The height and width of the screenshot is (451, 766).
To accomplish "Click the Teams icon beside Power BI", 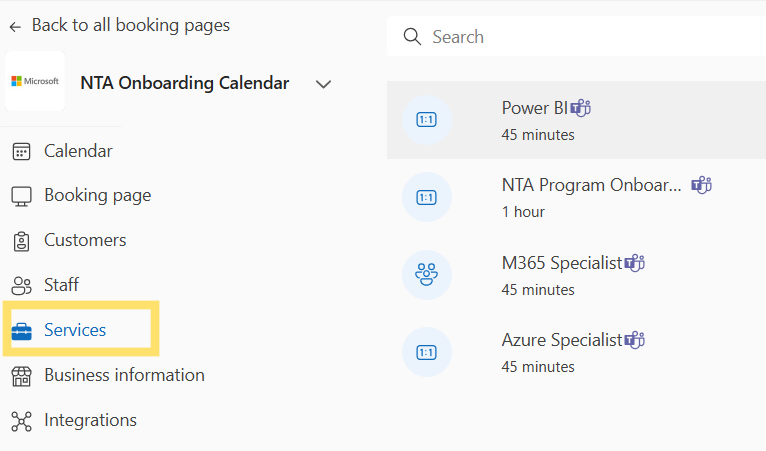I will click(x=580, y=108).
